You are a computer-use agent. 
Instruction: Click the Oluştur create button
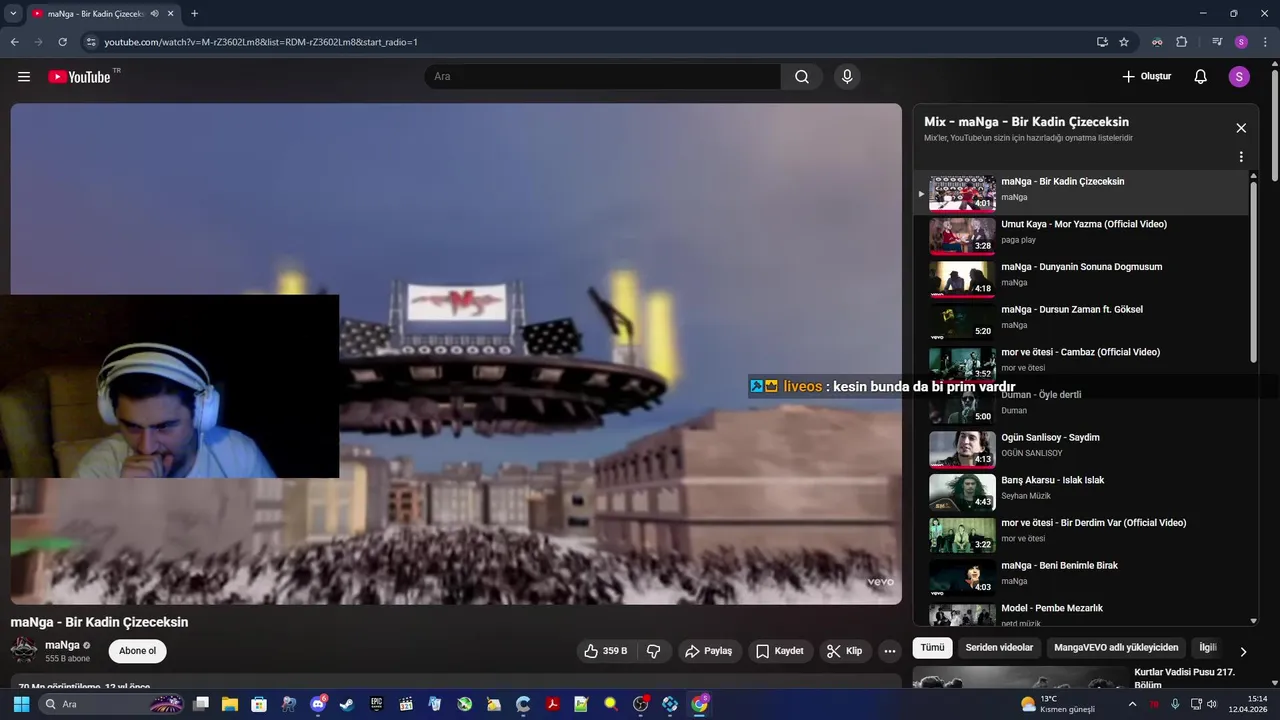coord(1147,77)
